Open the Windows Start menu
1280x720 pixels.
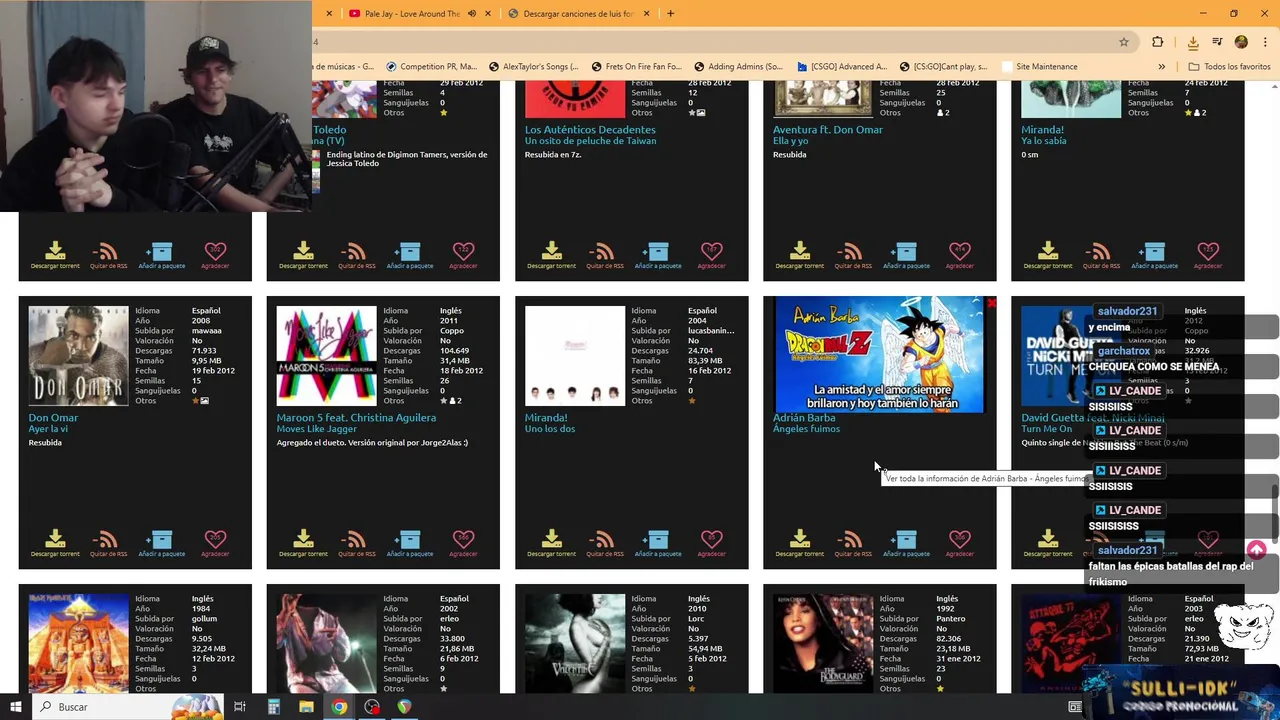15,706
